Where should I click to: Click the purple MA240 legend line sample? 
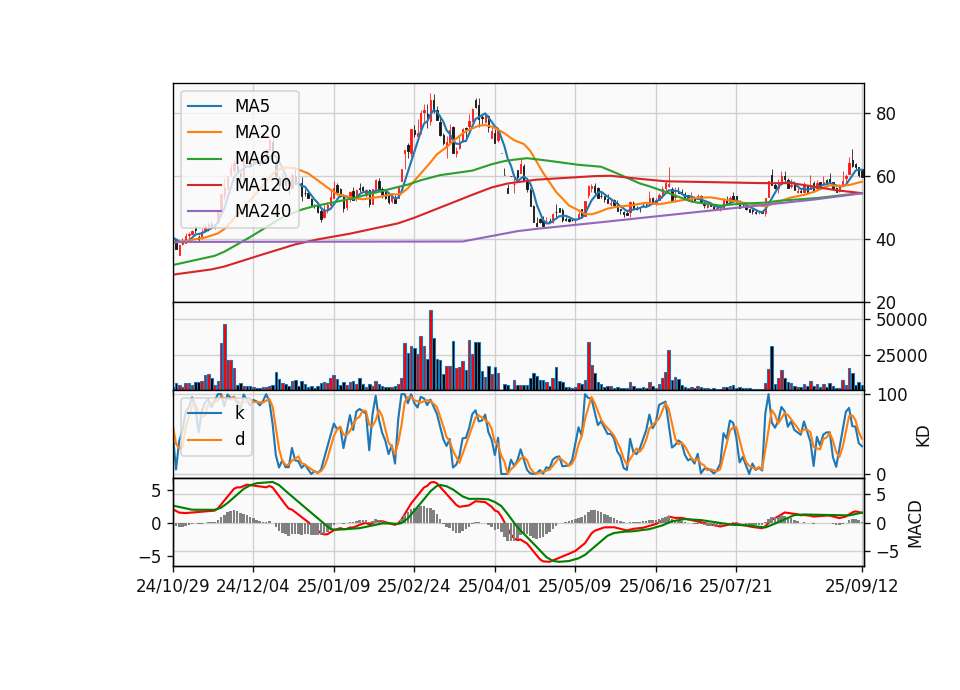[x=205, y=211]
